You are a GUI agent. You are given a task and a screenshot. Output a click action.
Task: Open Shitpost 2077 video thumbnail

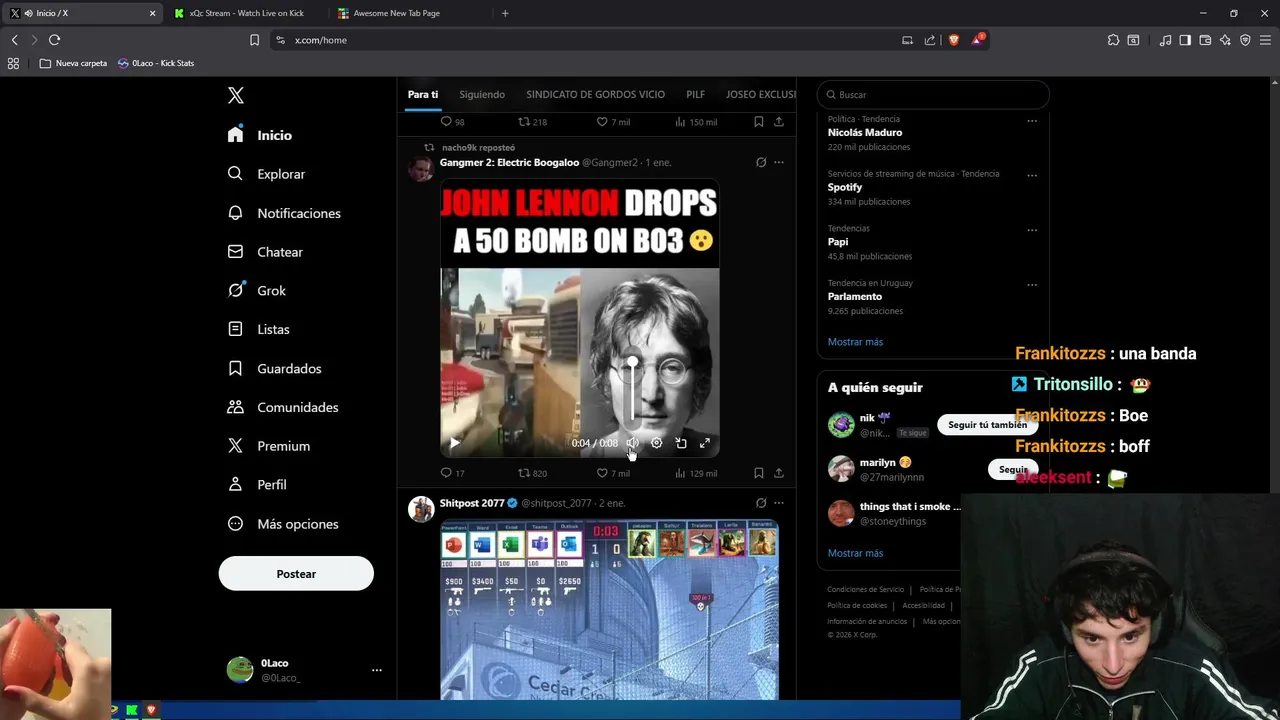click(609, 610)
